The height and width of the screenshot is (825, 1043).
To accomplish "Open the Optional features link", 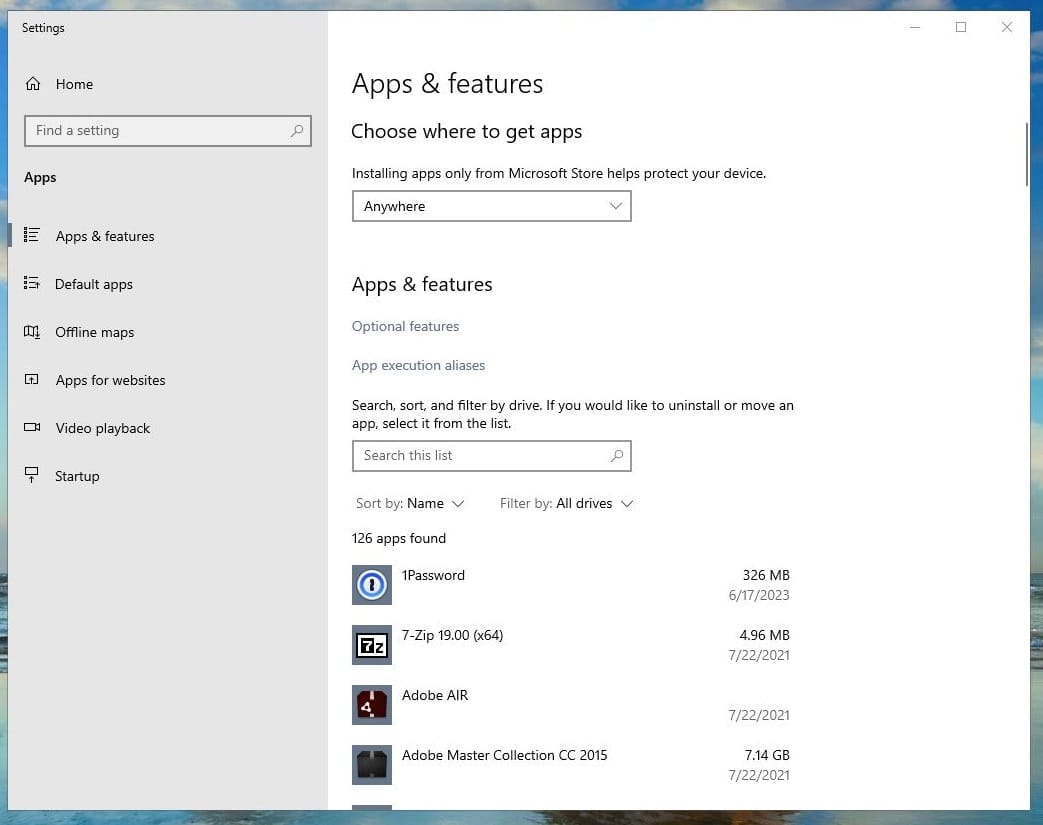I will pos(405,326).
